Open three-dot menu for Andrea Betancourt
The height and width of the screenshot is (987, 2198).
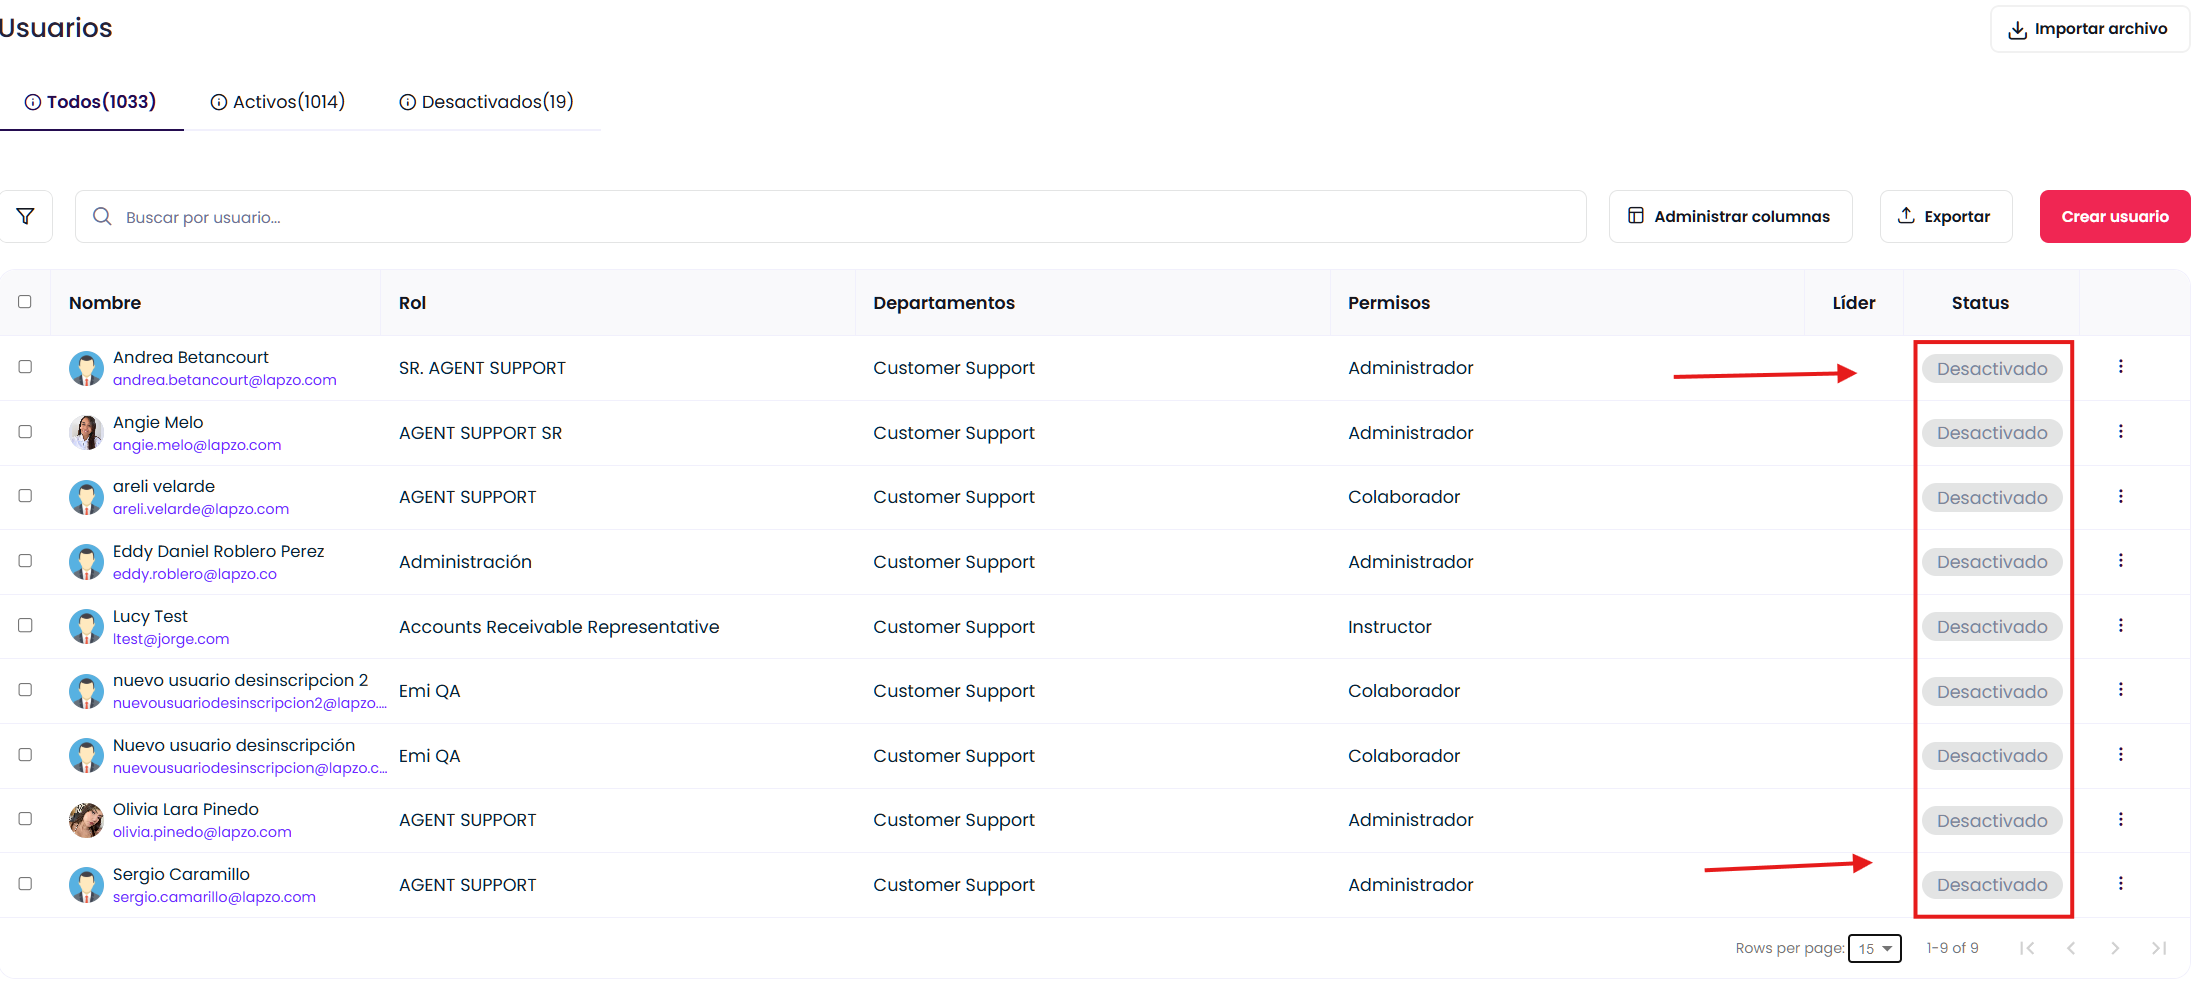coord(2120,367)
